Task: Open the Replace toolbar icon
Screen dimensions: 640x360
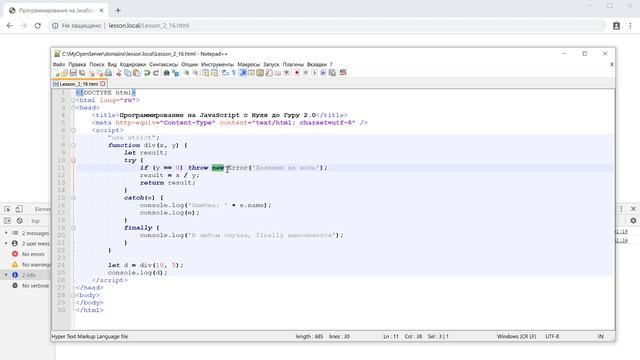Action: point(176,73)
